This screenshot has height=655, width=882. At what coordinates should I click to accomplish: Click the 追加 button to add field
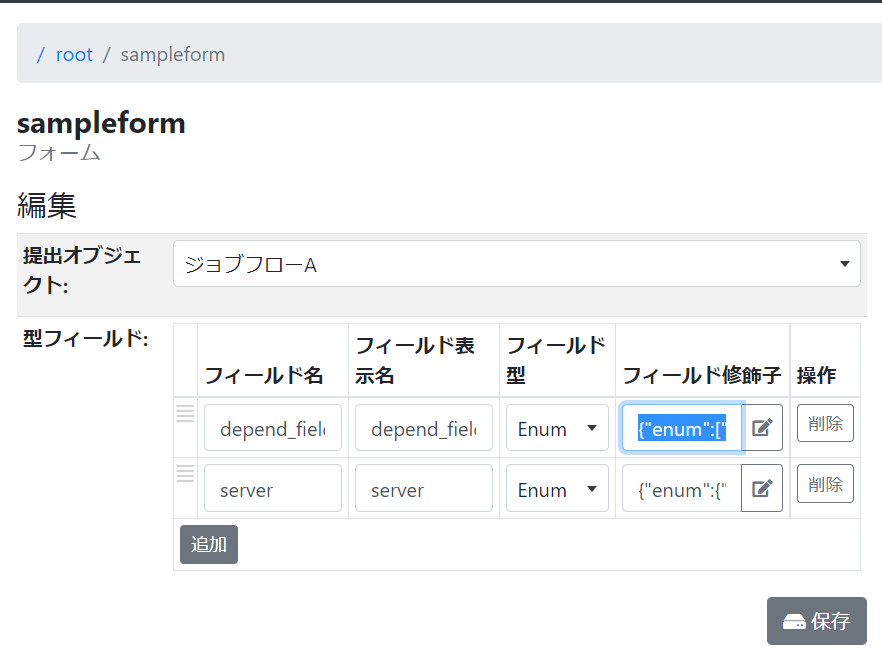coord(209,544)
